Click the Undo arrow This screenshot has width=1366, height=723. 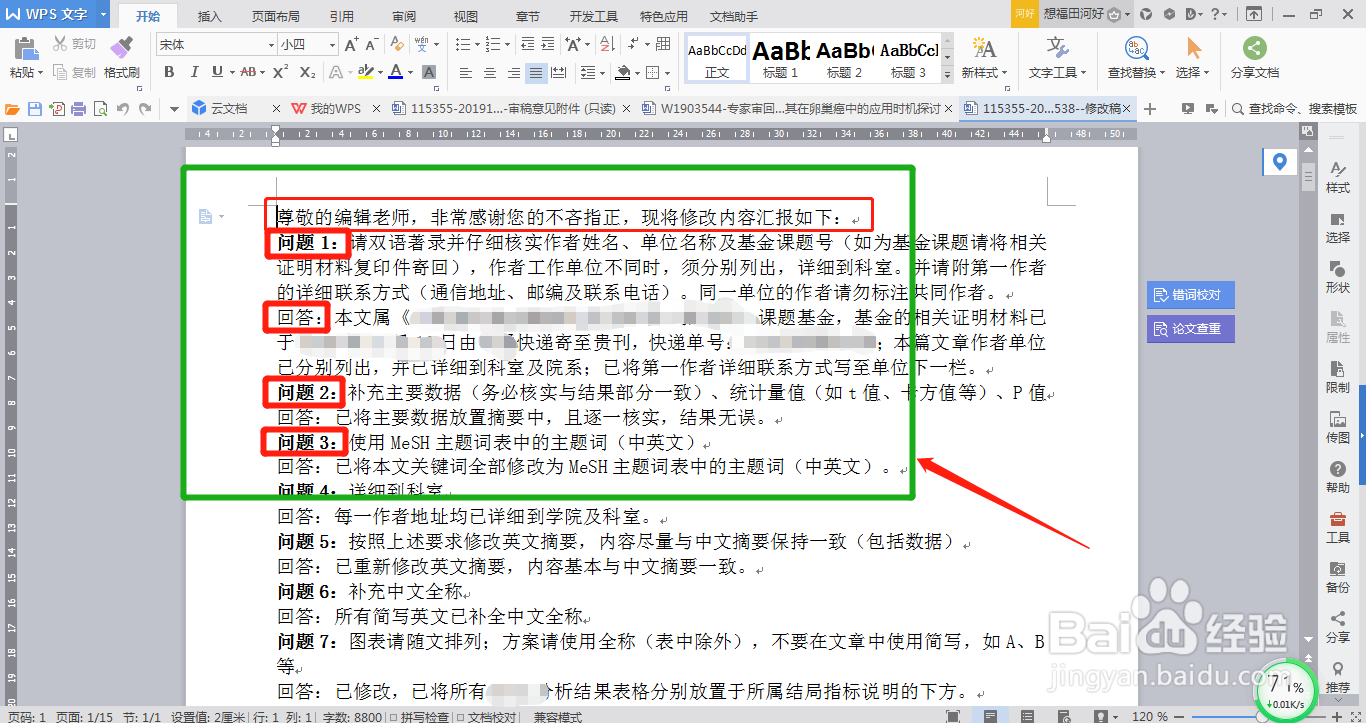[x=123, y=109]
